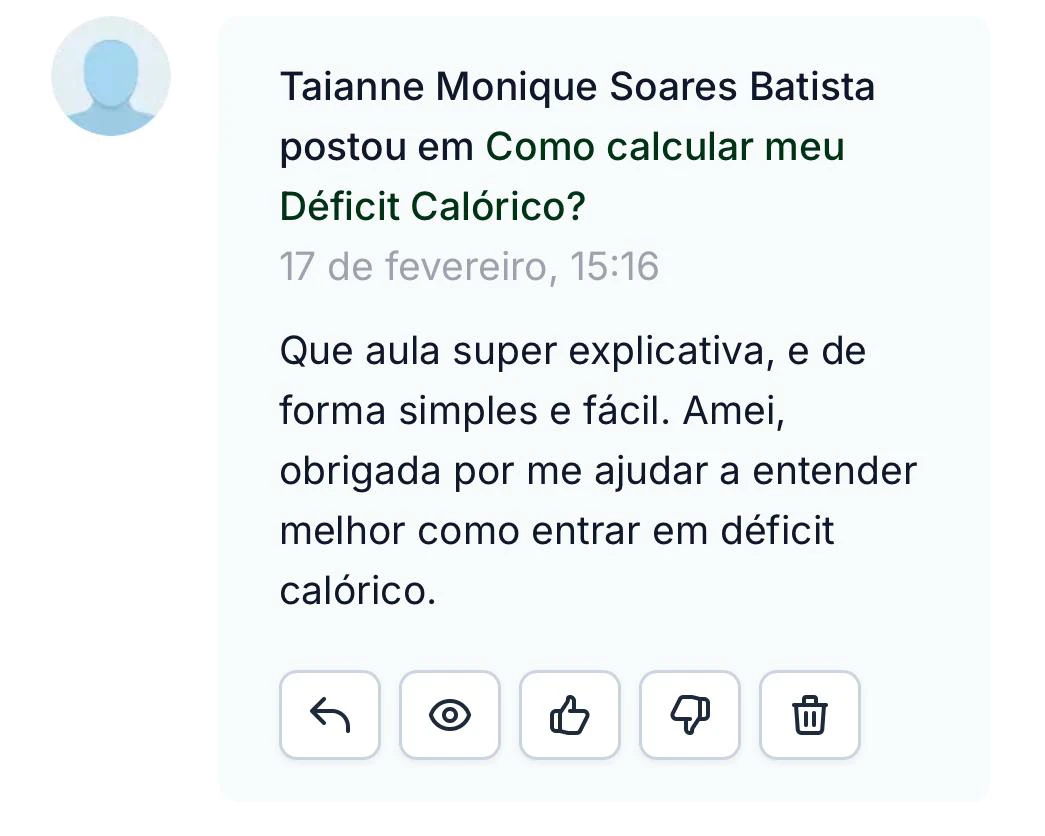Screen dimensions: 1045x836
Task: Open the 'Como calcular meu' lesson link
Action: coord(665,147)
